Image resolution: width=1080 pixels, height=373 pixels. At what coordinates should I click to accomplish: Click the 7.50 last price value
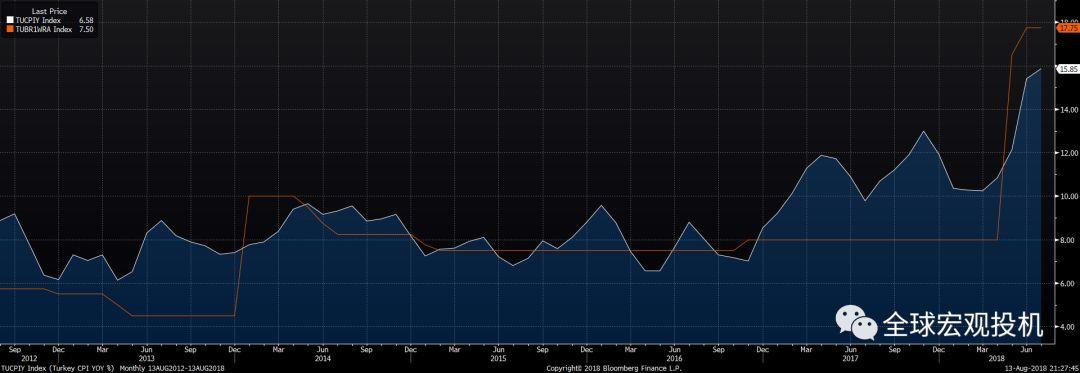[x=86, y=29]
